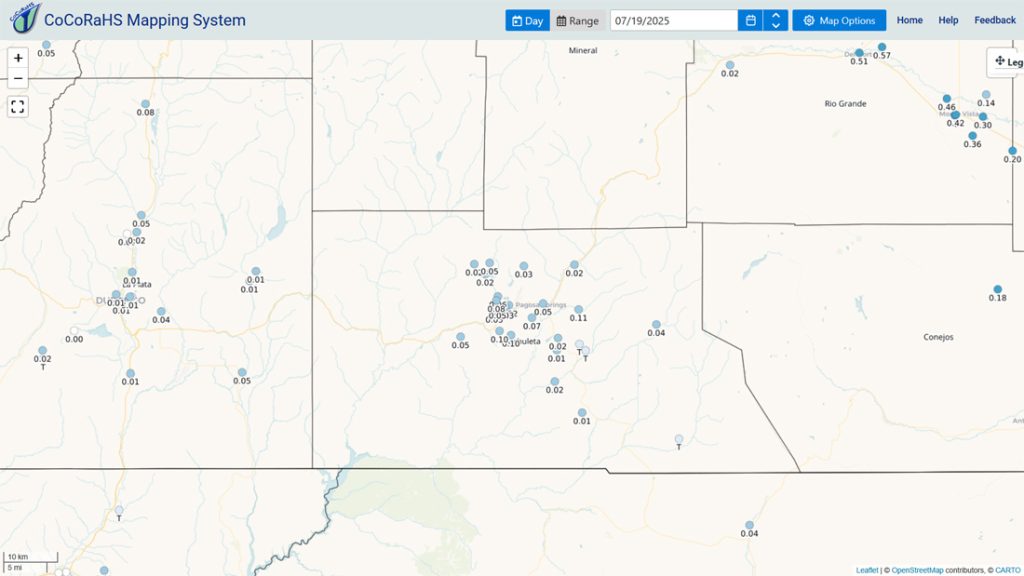Open the calendar date picker
Image resolution: width=1024 pixels, height=576 pixels.
point(750,20)
